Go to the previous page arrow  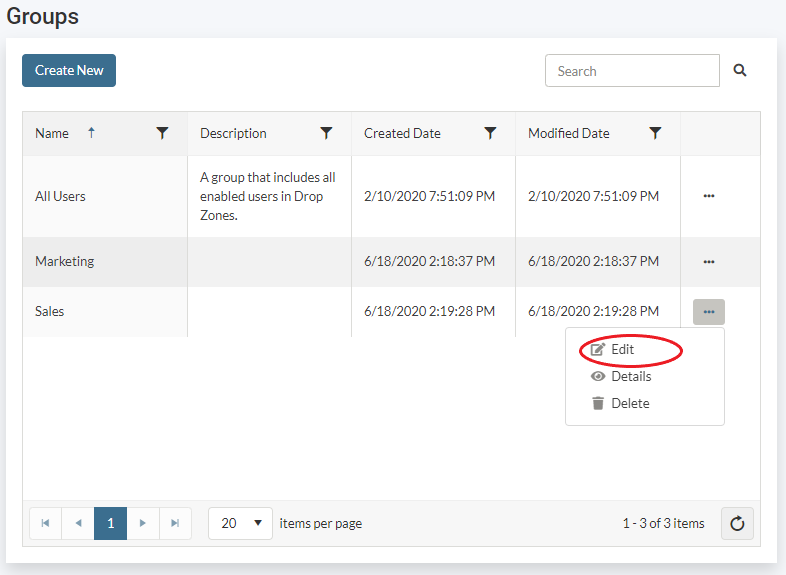click(x=78, y=523)
